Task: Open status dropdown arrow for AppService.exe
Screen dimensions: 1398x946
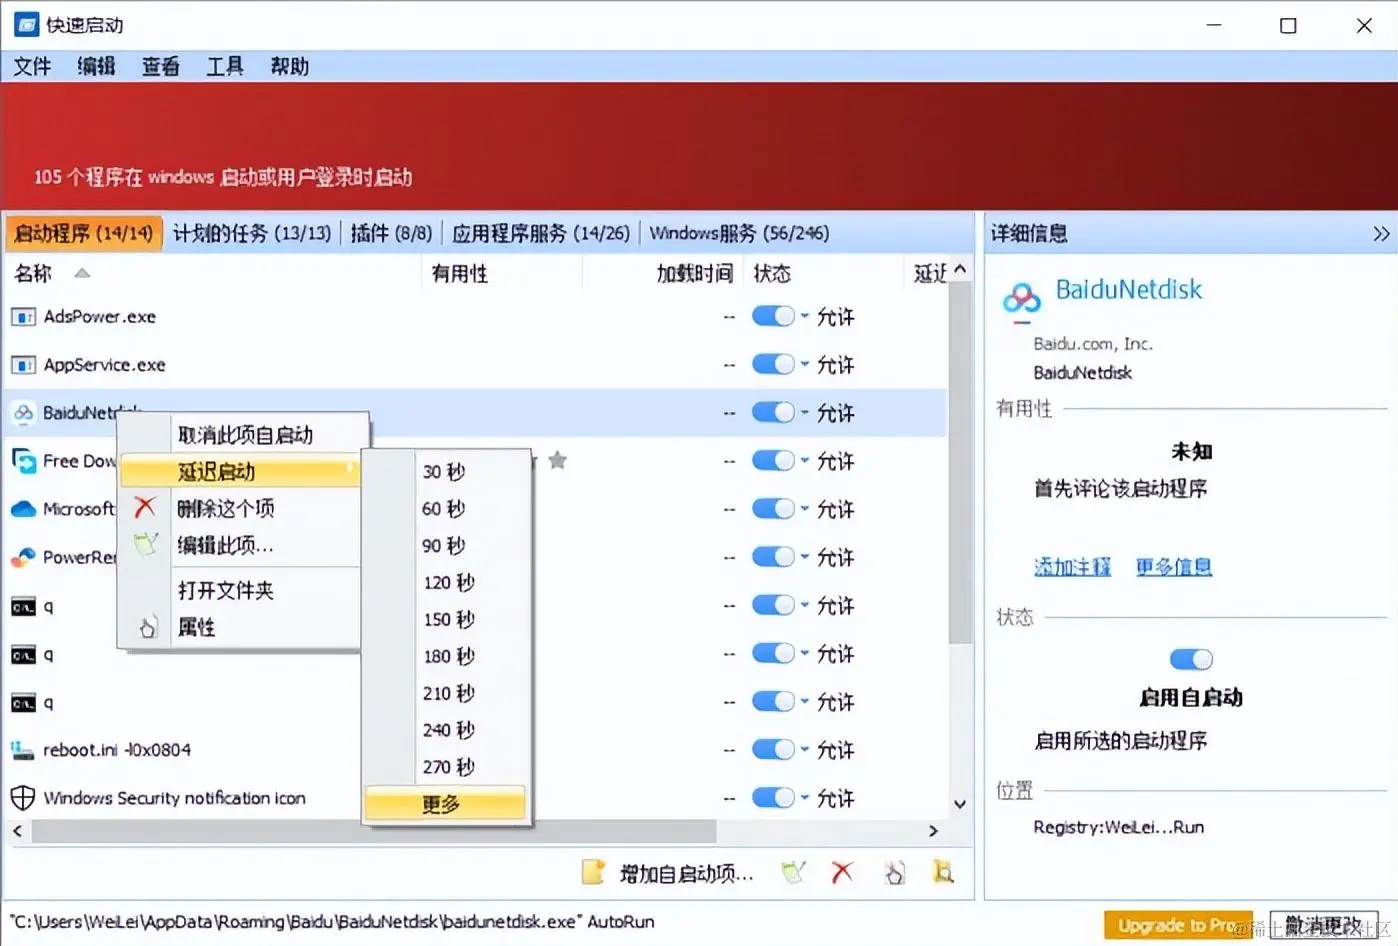Action: pos(804,365)
